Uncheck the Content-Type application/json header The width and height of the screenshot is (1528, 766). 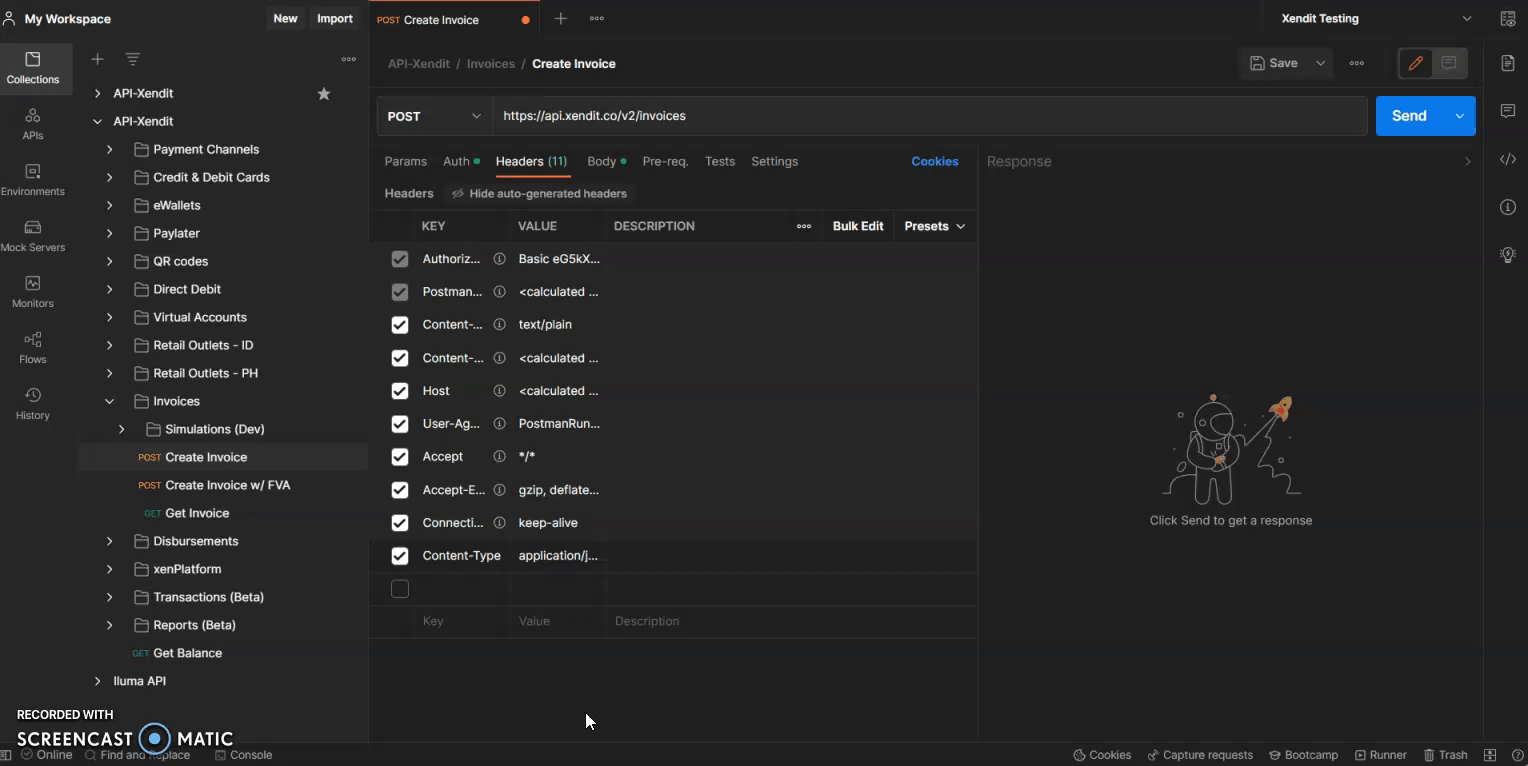[x=400, y=556]
